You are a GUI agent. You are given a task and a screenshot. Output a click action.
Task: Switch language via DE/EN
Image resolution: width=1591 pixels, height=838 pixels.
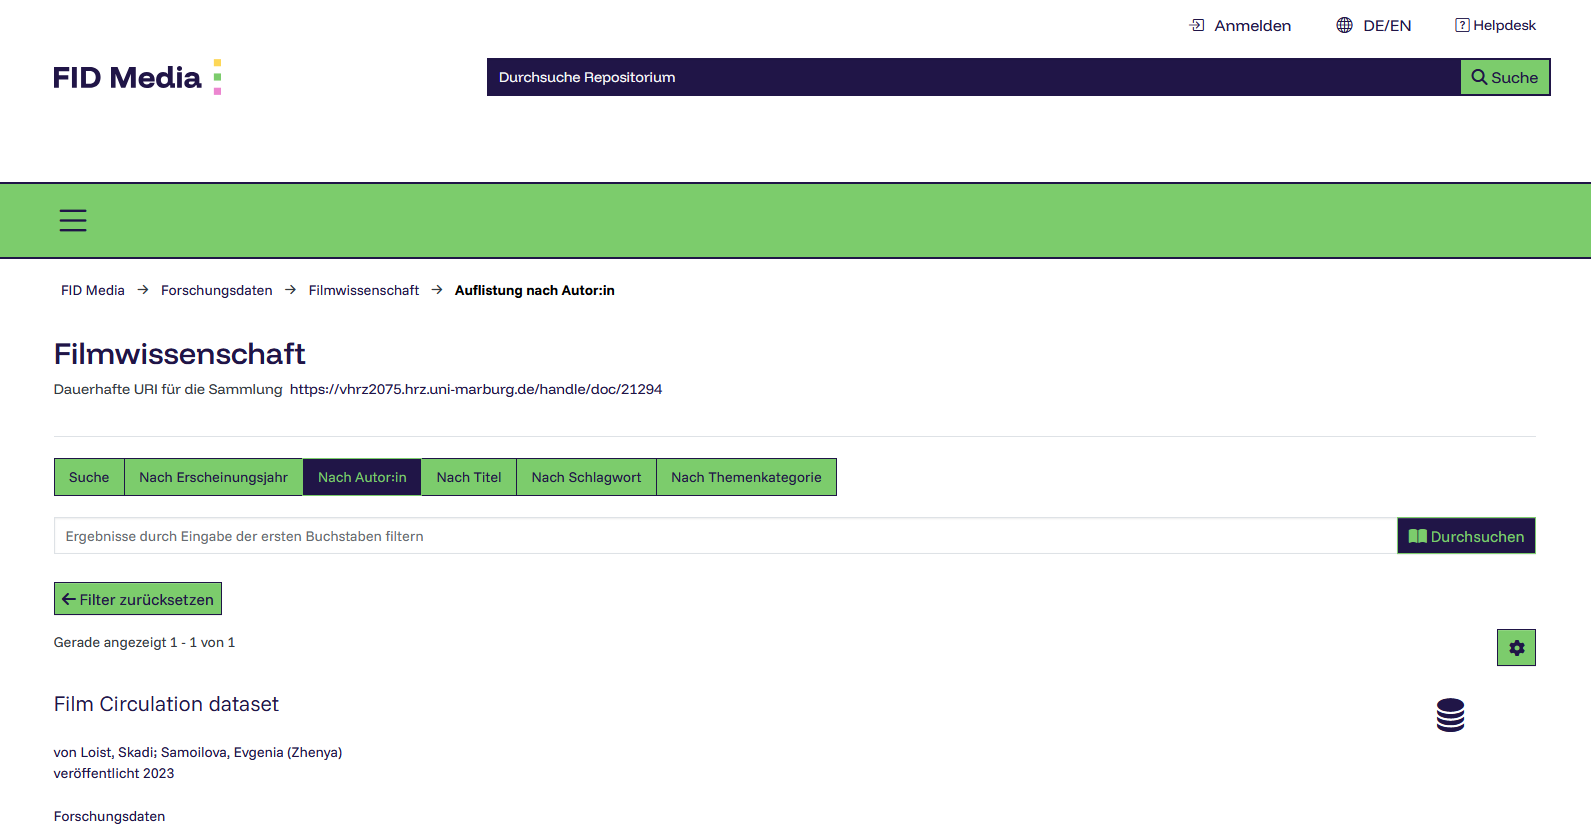point(1387,25)
